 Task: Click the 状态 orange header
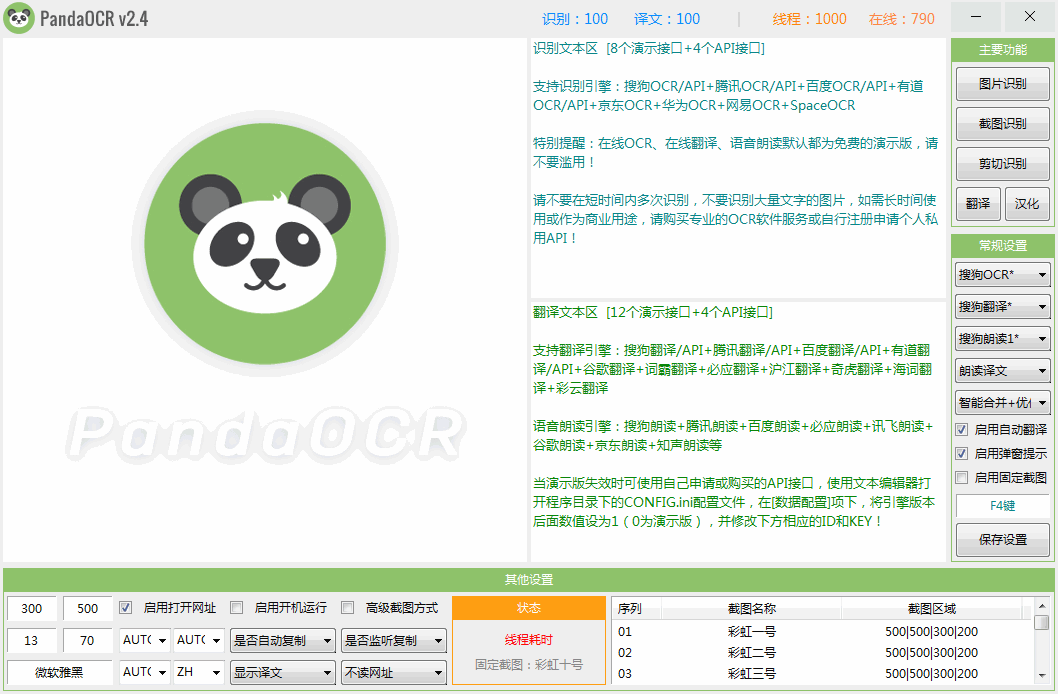529,608
